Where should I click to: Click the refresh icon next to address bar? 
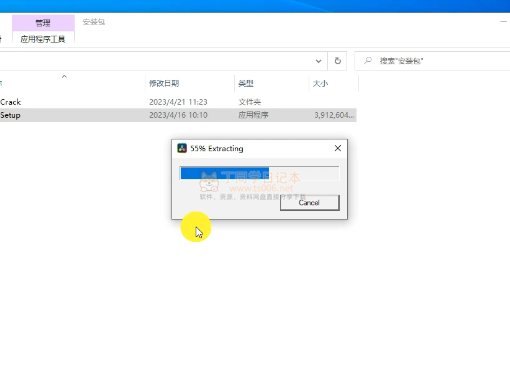click(x=337, y=61)
